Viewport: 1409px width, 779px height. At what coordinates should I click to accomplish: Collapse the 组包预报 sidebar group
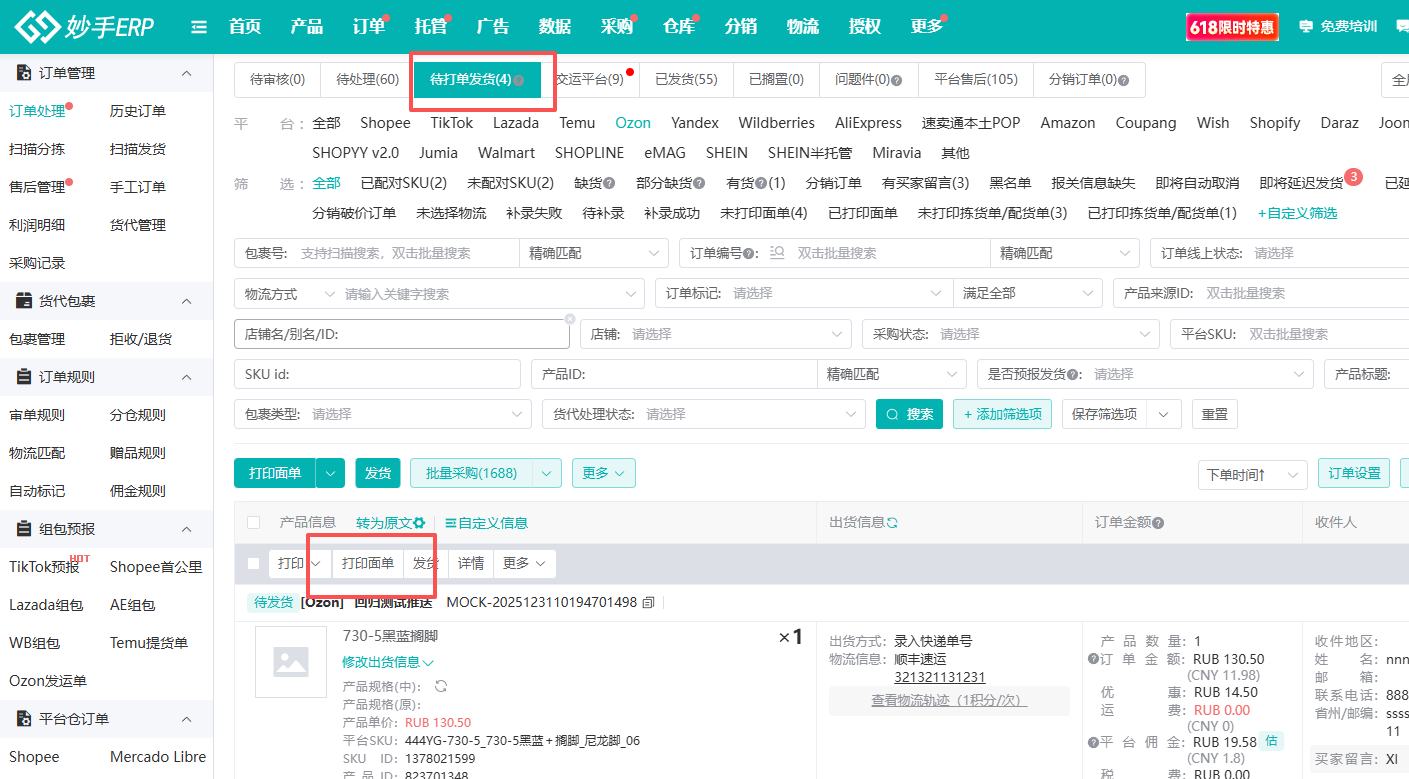pos(186,529)
